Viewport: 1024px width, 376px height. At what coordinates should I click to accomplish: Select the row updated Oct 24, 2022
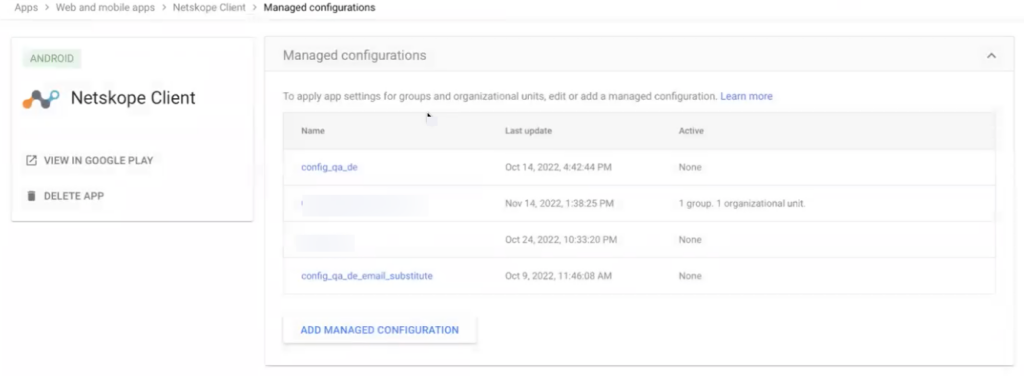point(639,240)
